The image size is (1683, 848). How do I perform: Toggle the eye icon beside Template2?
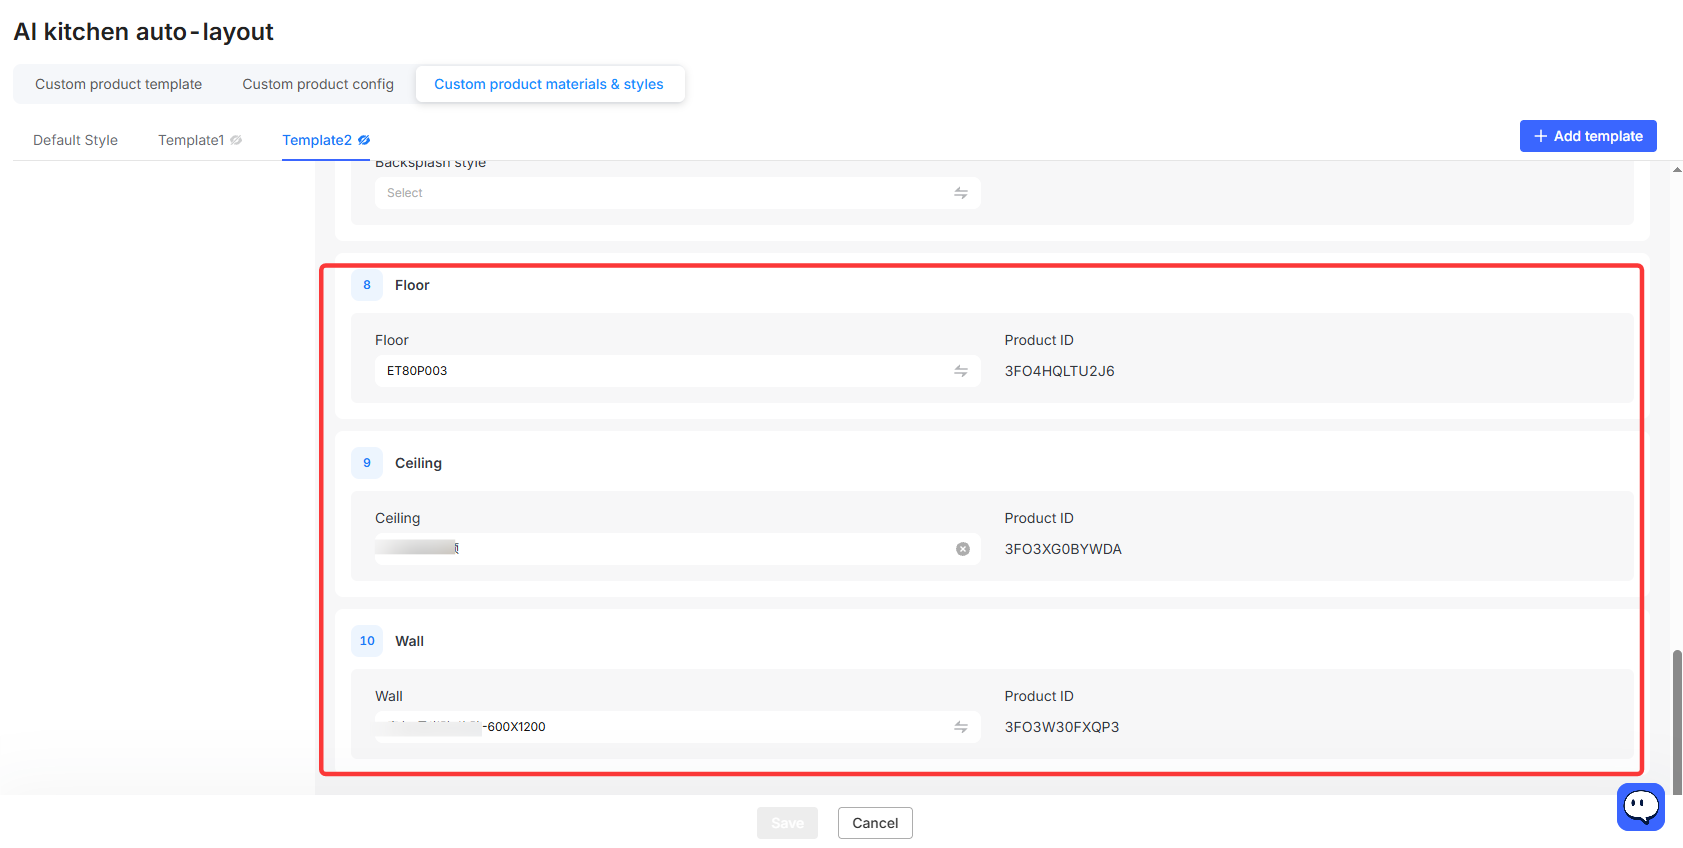pyautogui.click(x=364, y=140)
